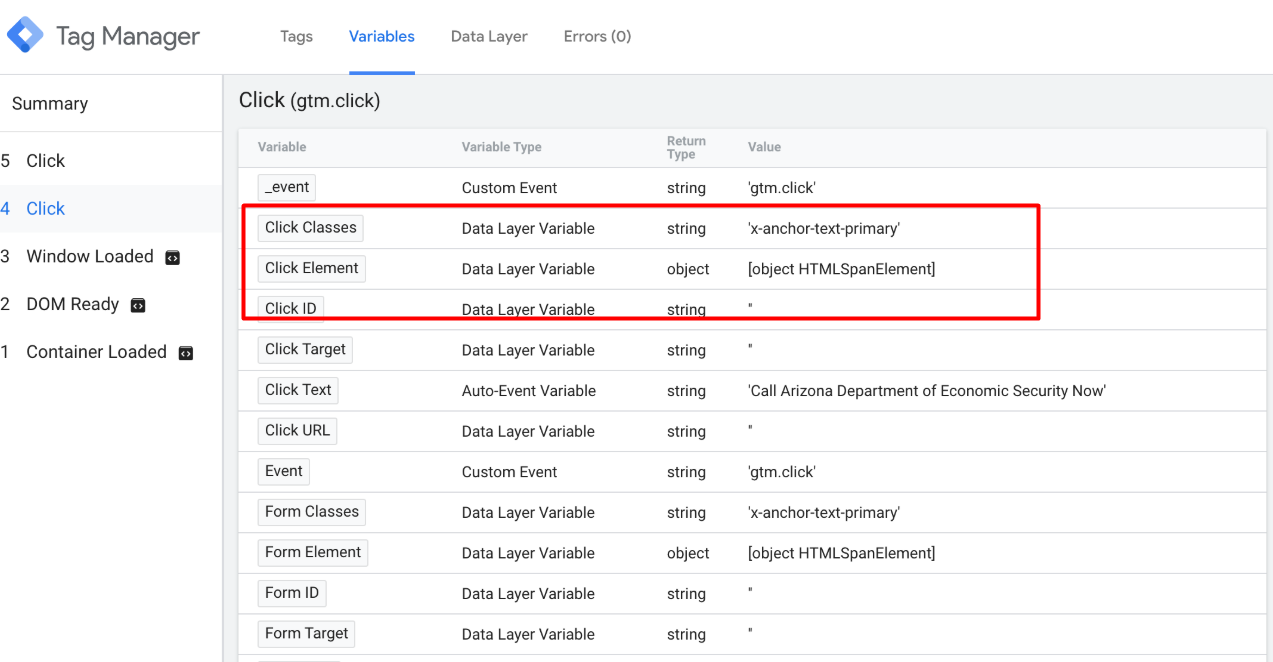Click the code icon beside DOM Ready
The width and height of the screenshot is (1273, 662).
(x=138, y=305)
